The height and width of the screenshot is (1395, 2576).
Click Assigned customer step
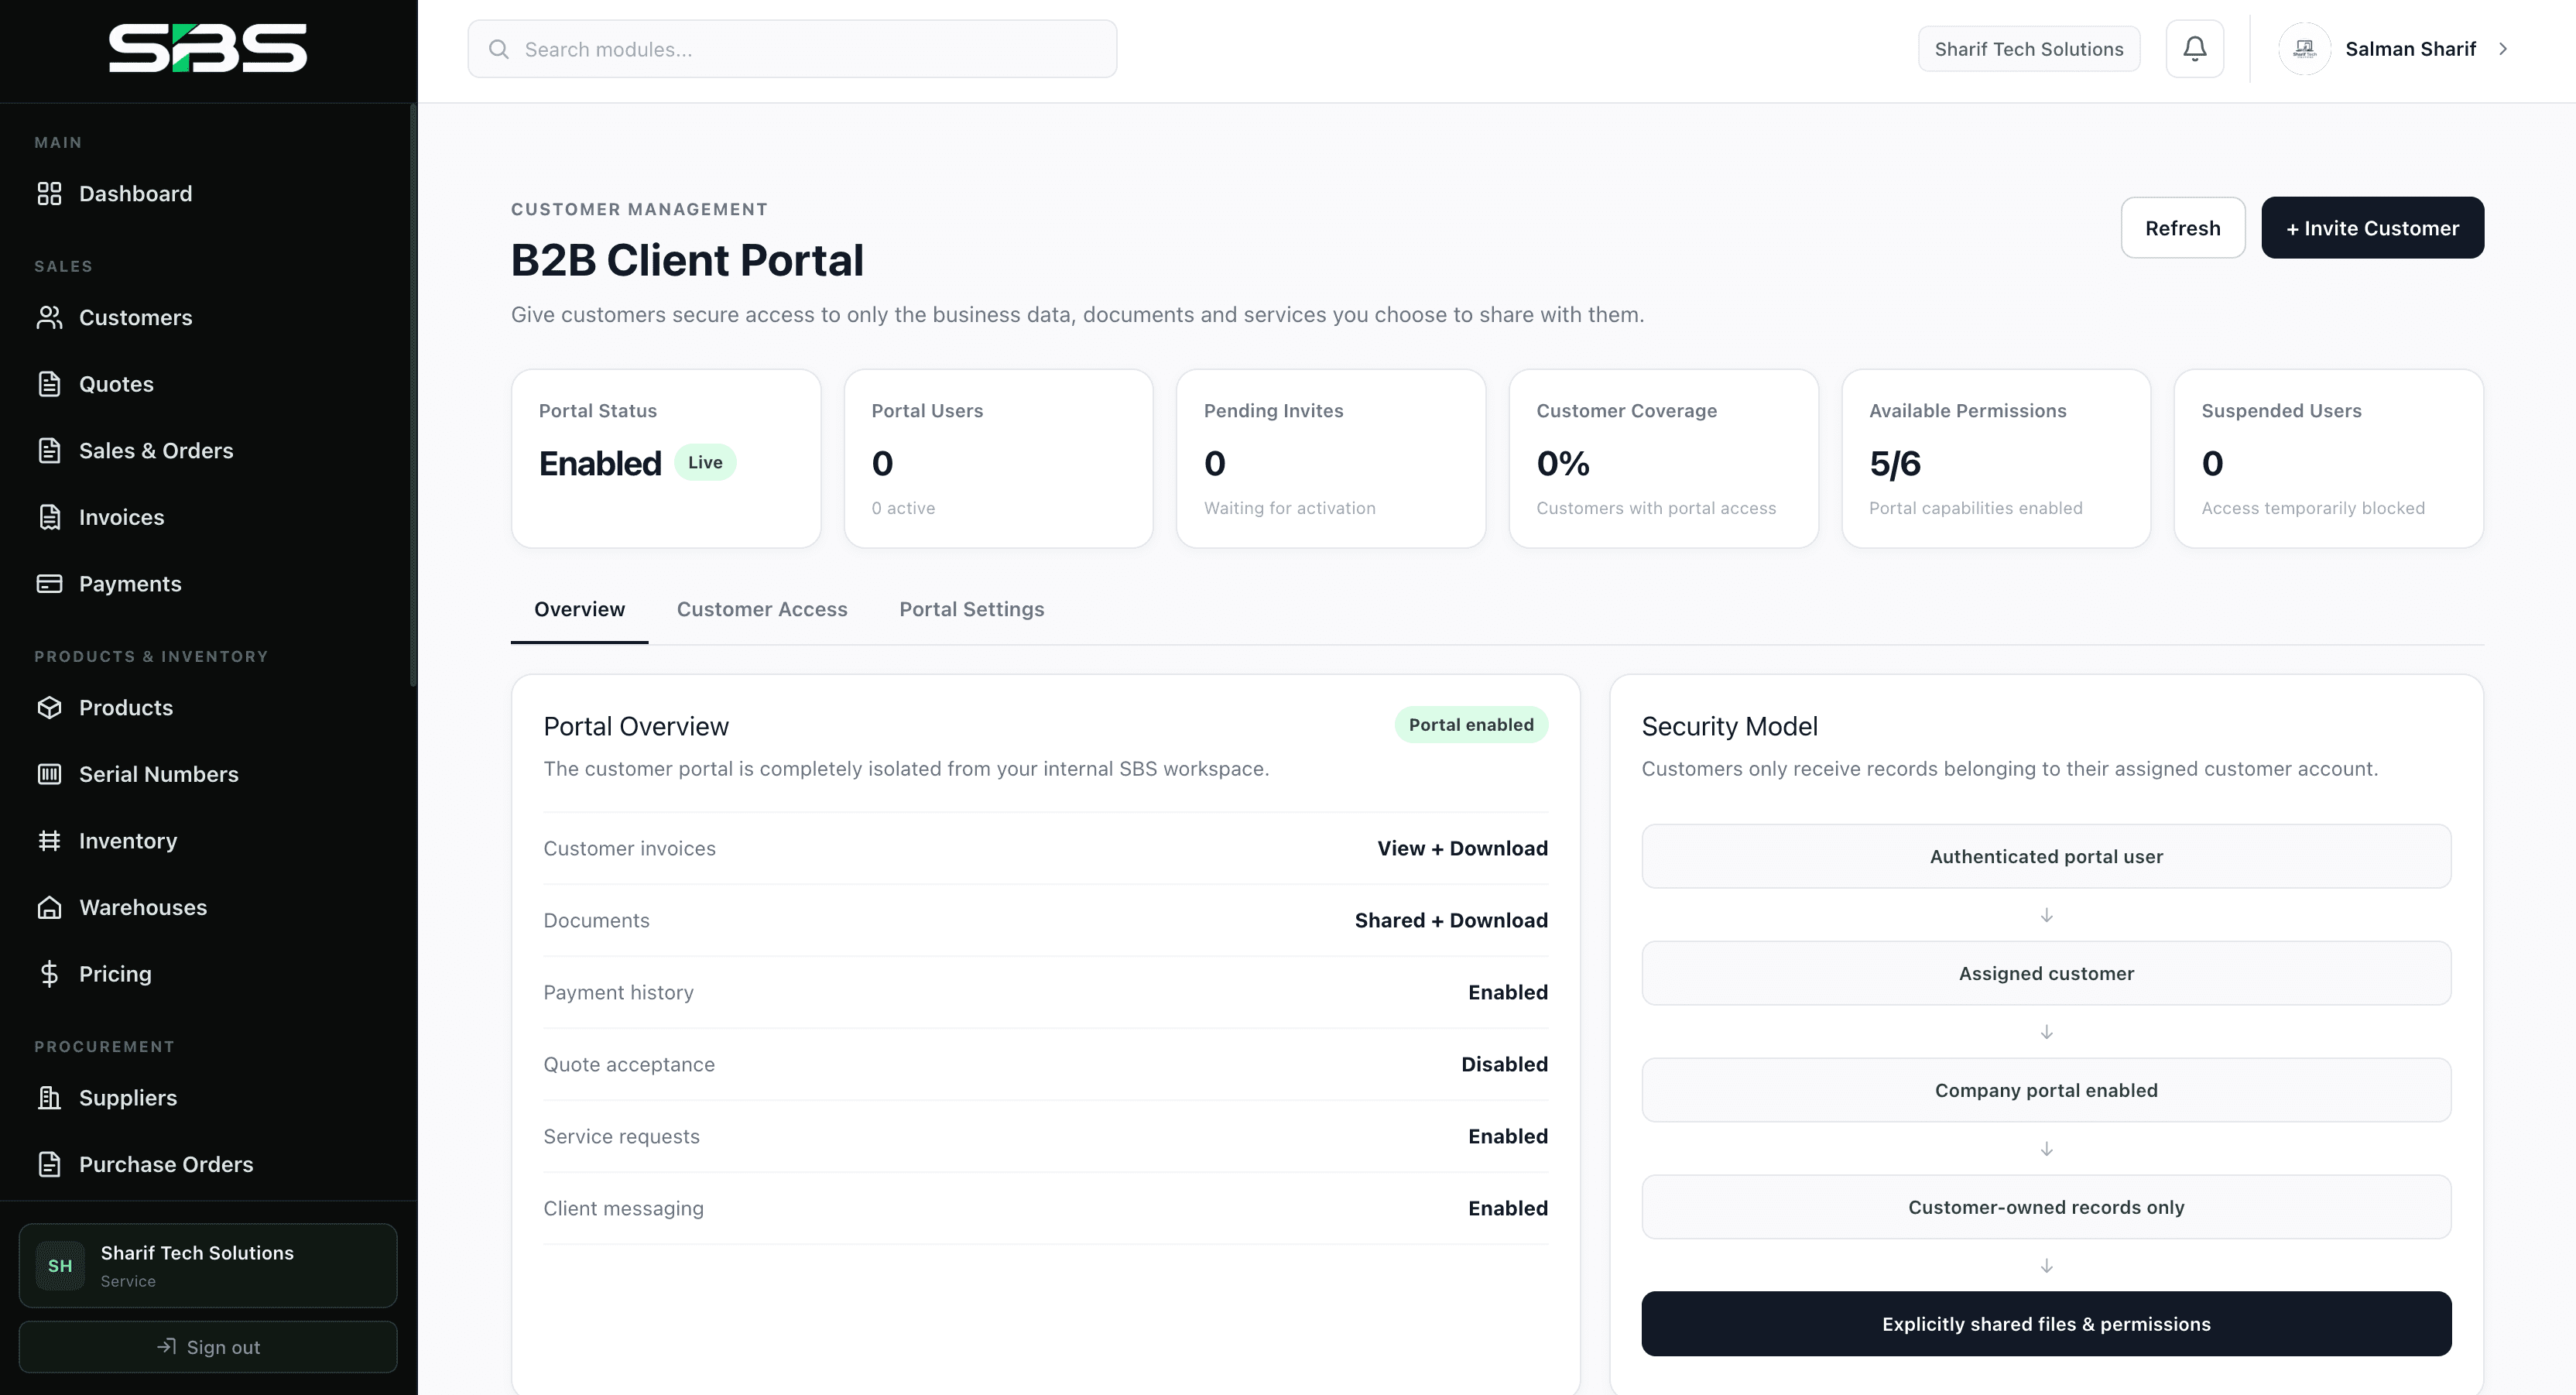pyautogui.click(x=2046, y=974)
